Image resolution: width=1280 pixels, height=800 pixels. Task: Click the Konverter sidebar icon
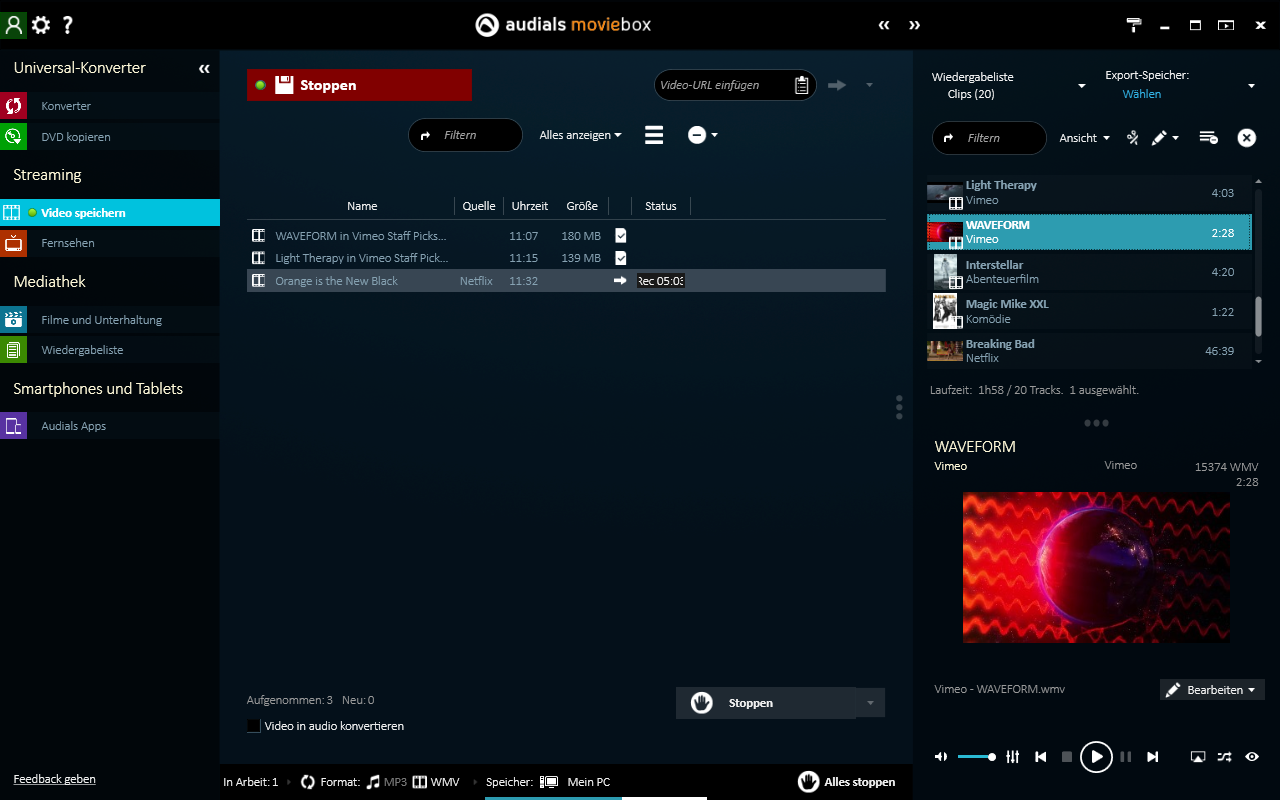14,106
